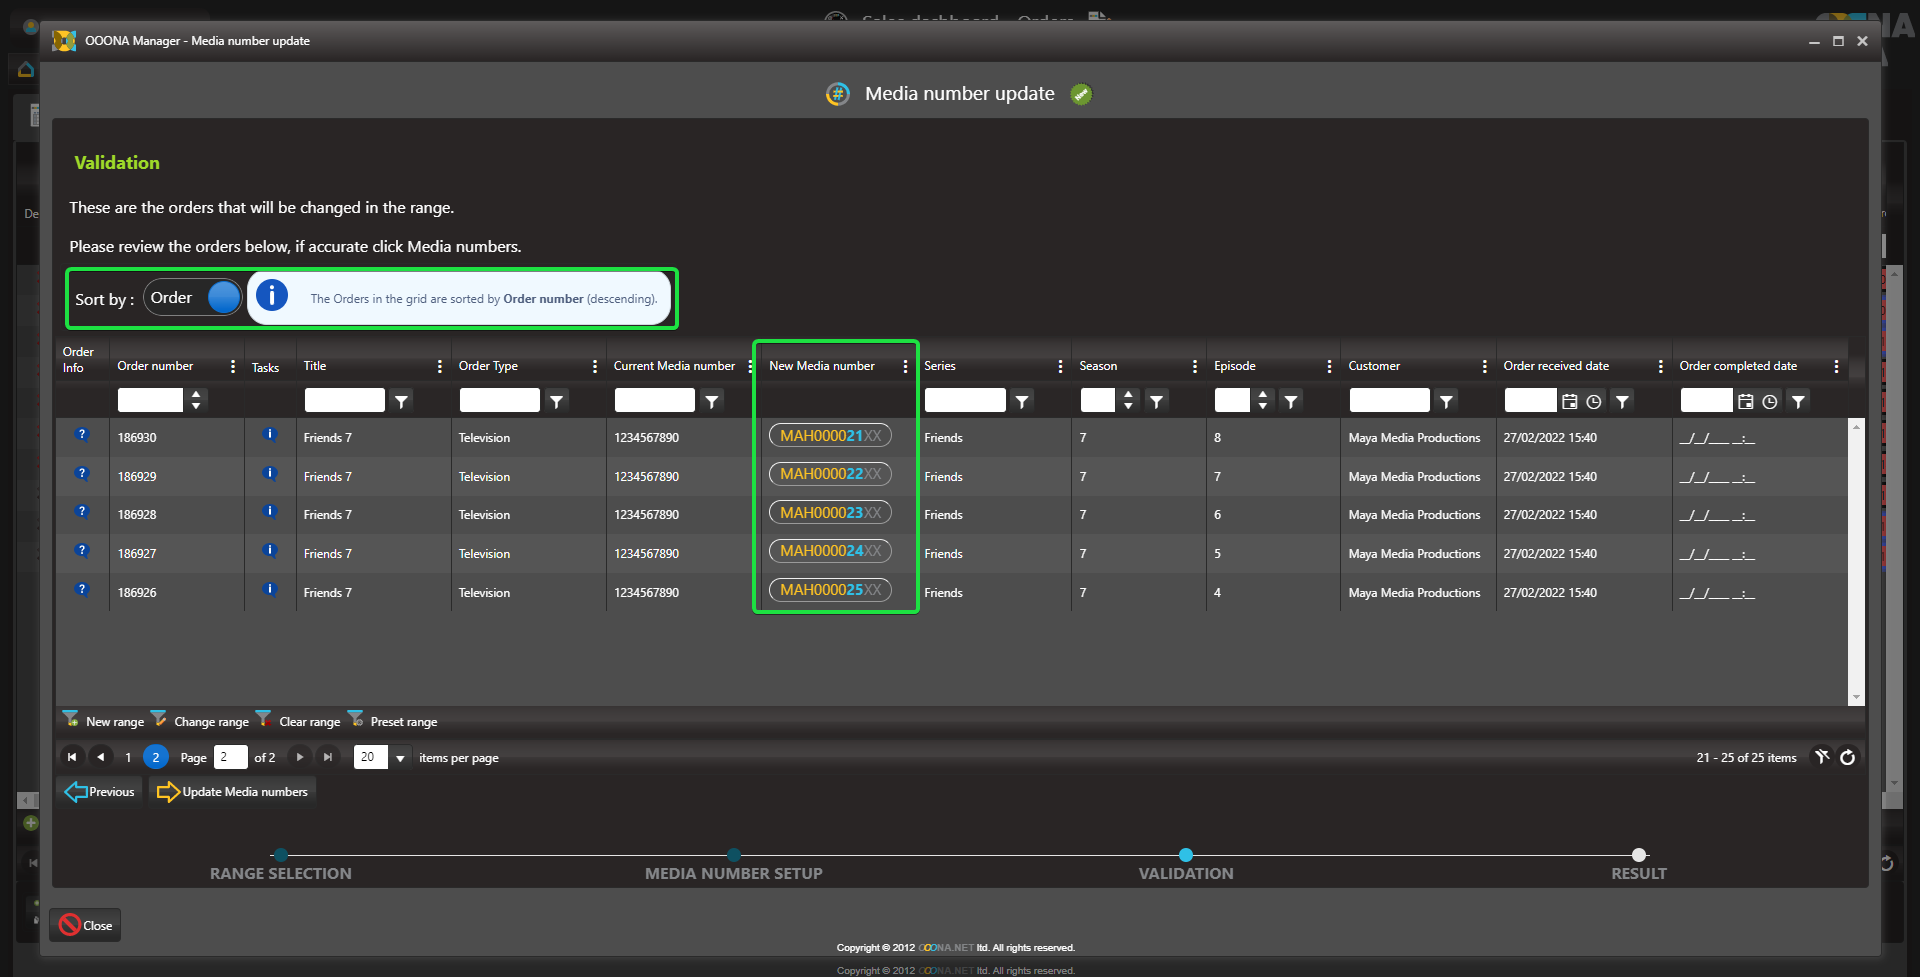The height and width of the screenshot is (977, 1920).
Task: Select new media number MAH000023XX
Action: pyautogui.click(x=830, y=513)
